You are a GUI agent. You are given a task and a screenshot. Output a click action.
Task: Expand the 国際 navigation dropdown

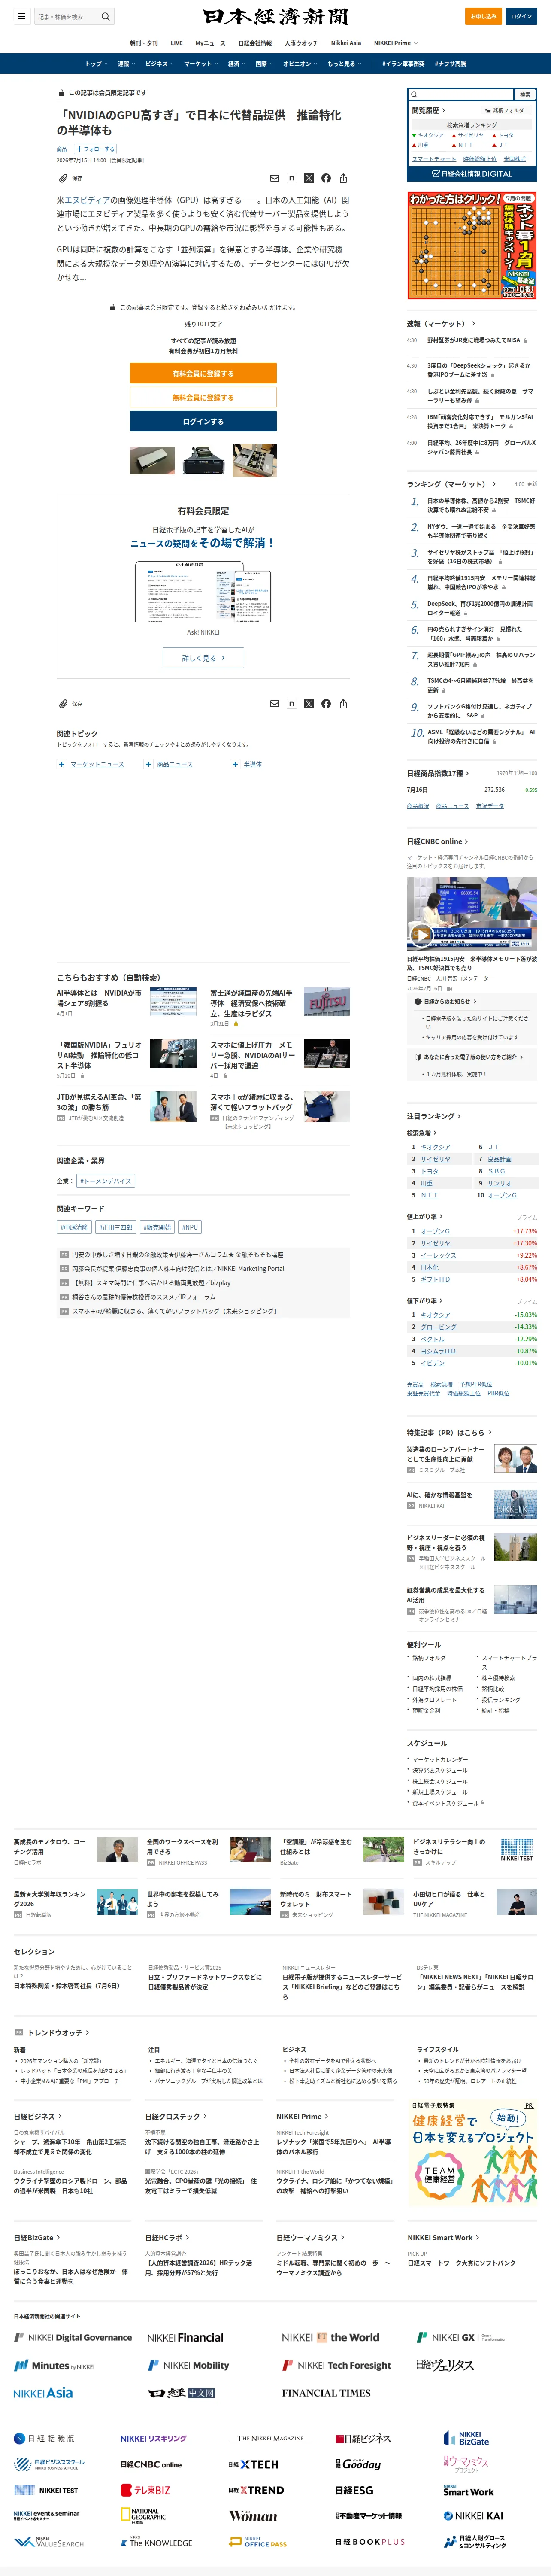264,64
